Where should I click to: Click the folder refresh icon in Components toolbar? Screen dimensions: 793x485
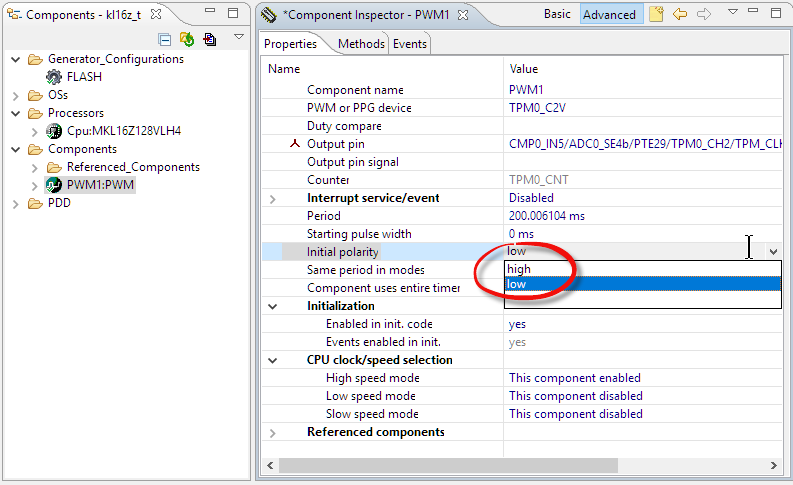[x=187, y=39]
